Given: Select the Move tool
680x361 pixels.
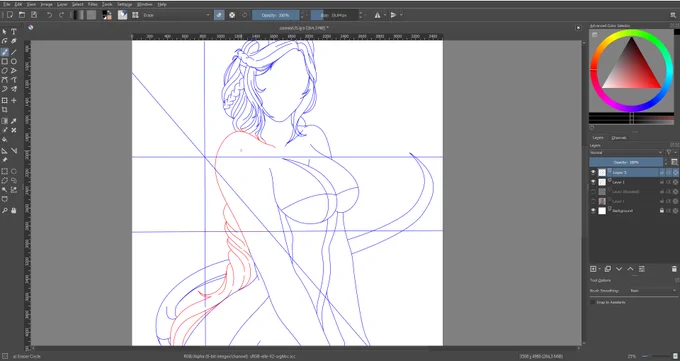Looking at the screenshot, I should [14, 100].
